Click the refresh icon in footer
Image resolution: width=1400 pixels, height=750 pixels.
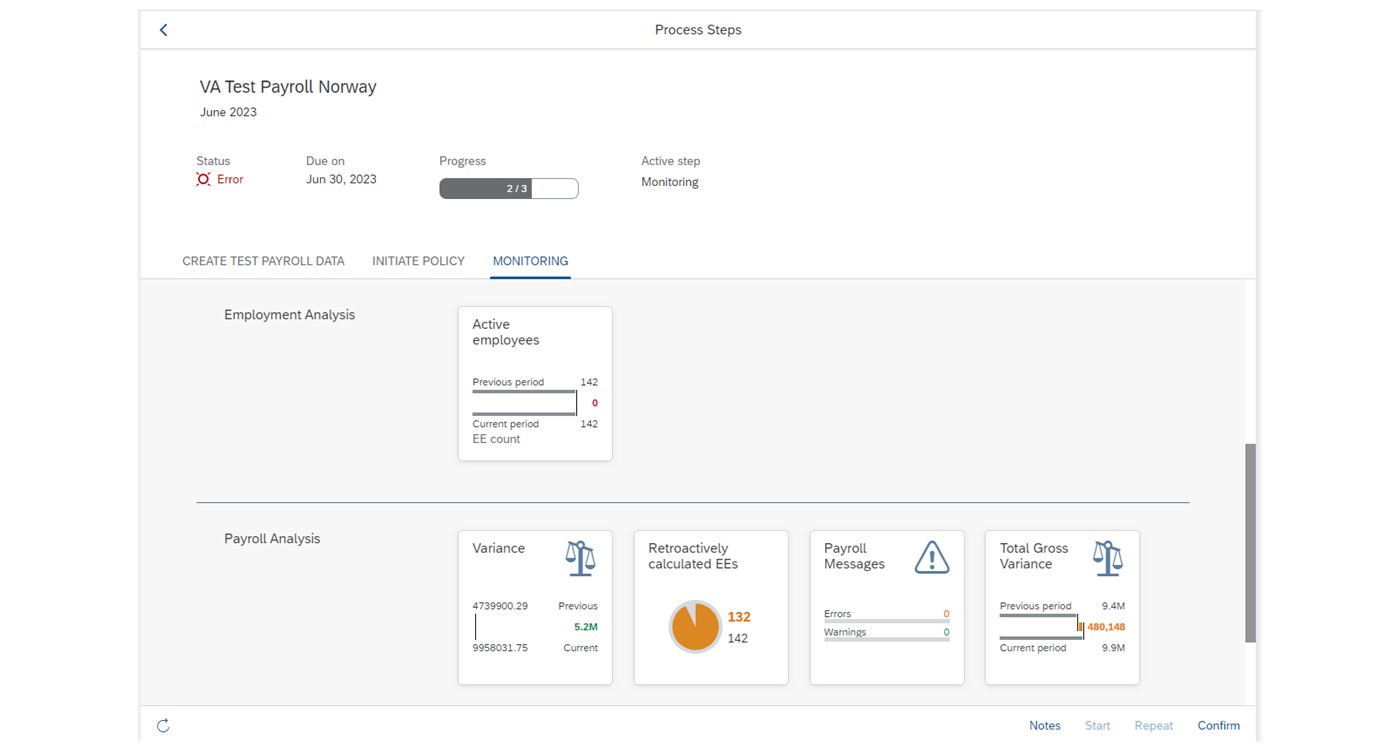click(163, 726)
